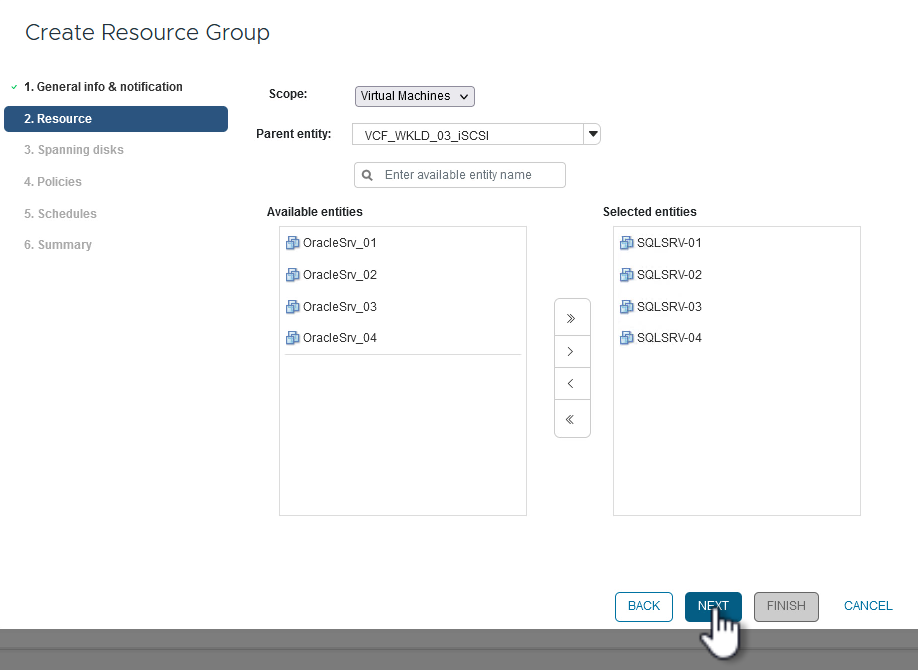918x670 pixels.
Task: Click the VM icon beside SQLSRV-04
Action: tap(626, 338)
